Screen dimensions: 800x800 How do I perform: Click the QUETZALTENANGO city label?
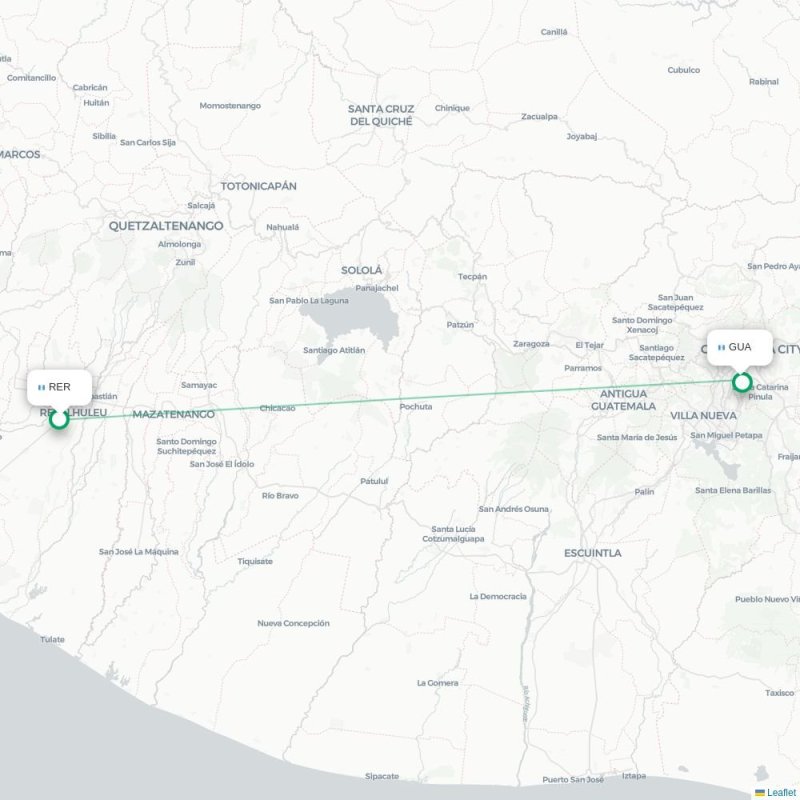tap(166, 226)
